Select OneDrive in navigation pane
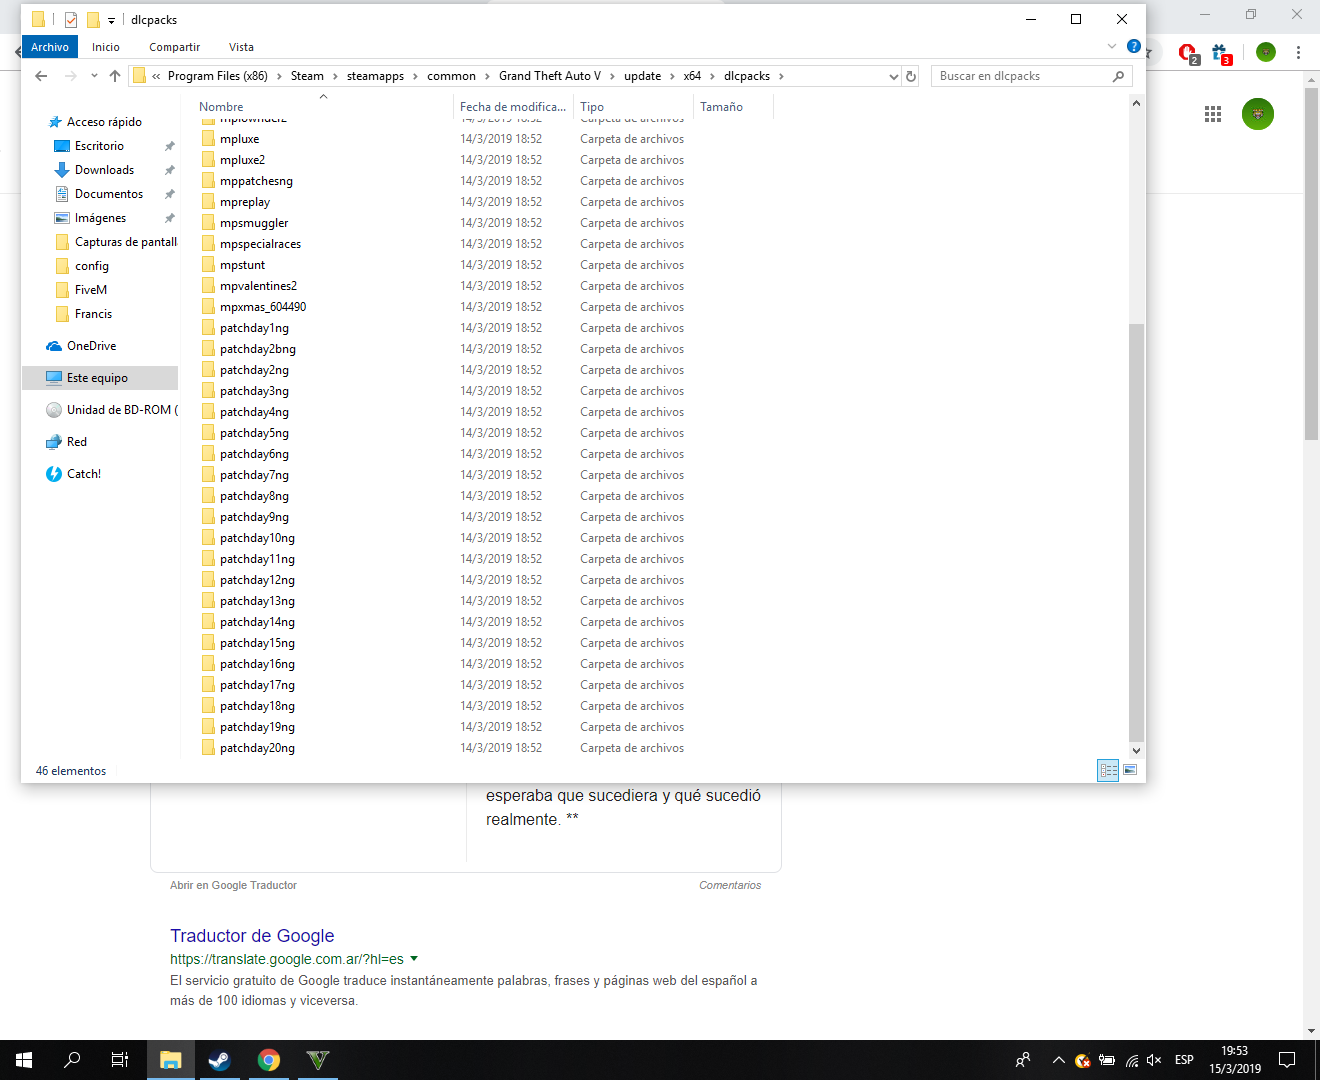The width and height of the screenshot is (1320, 1080). coord(91,346)
